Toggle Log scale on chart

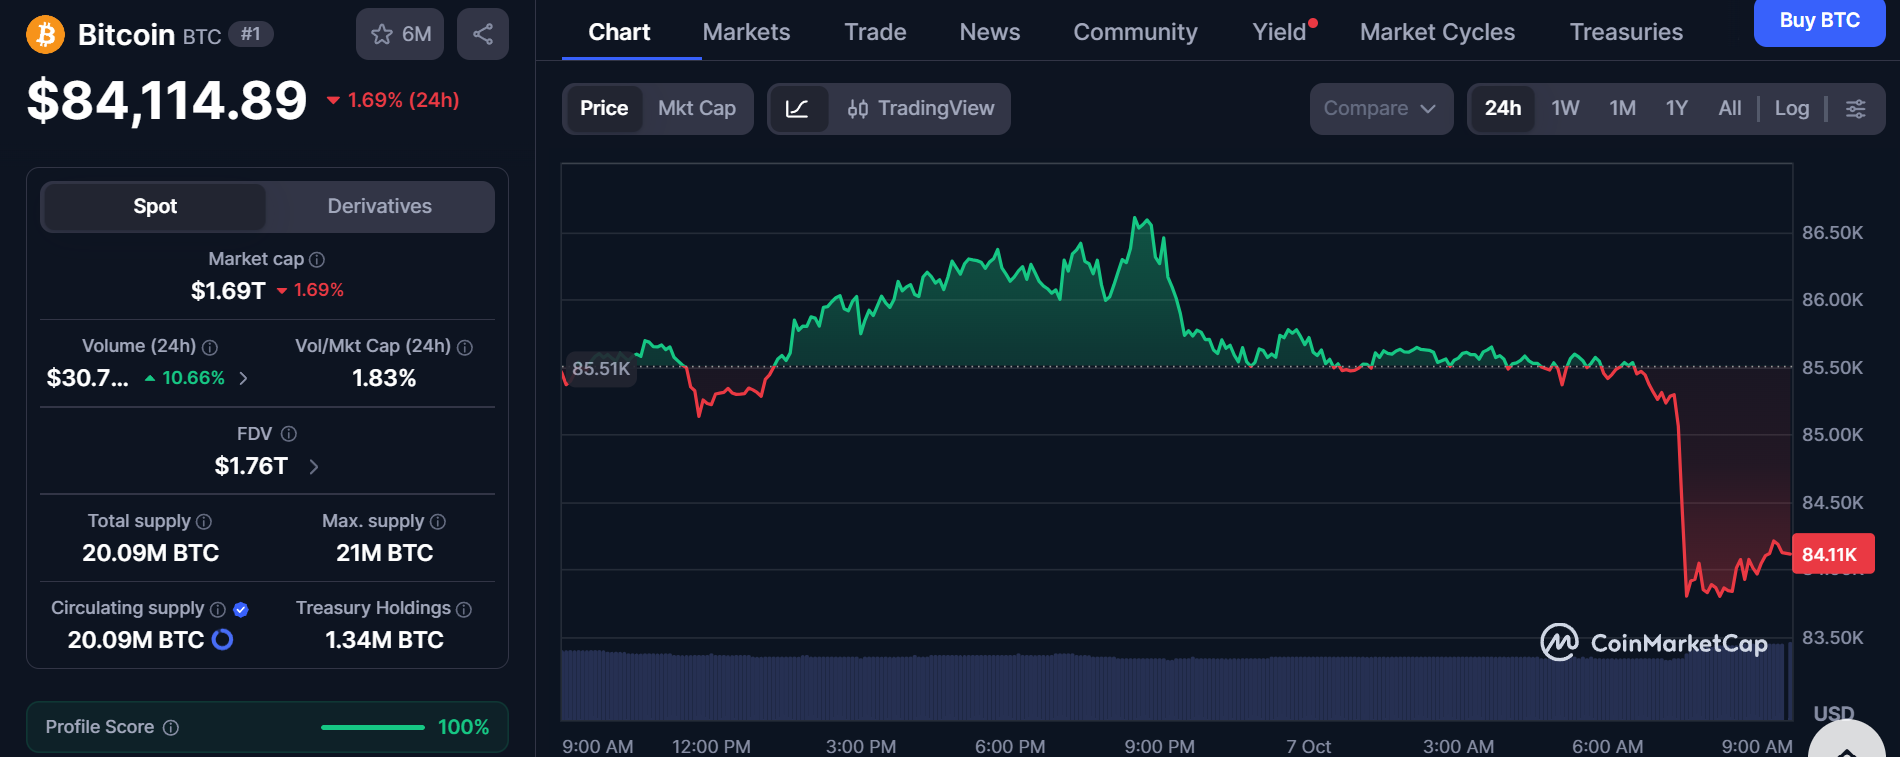coord(1792,109)
